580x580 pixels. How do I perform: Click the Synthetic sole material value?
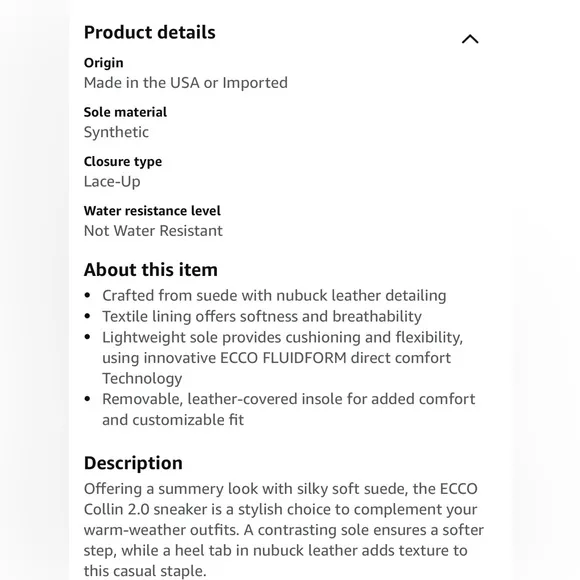[116, 132]
